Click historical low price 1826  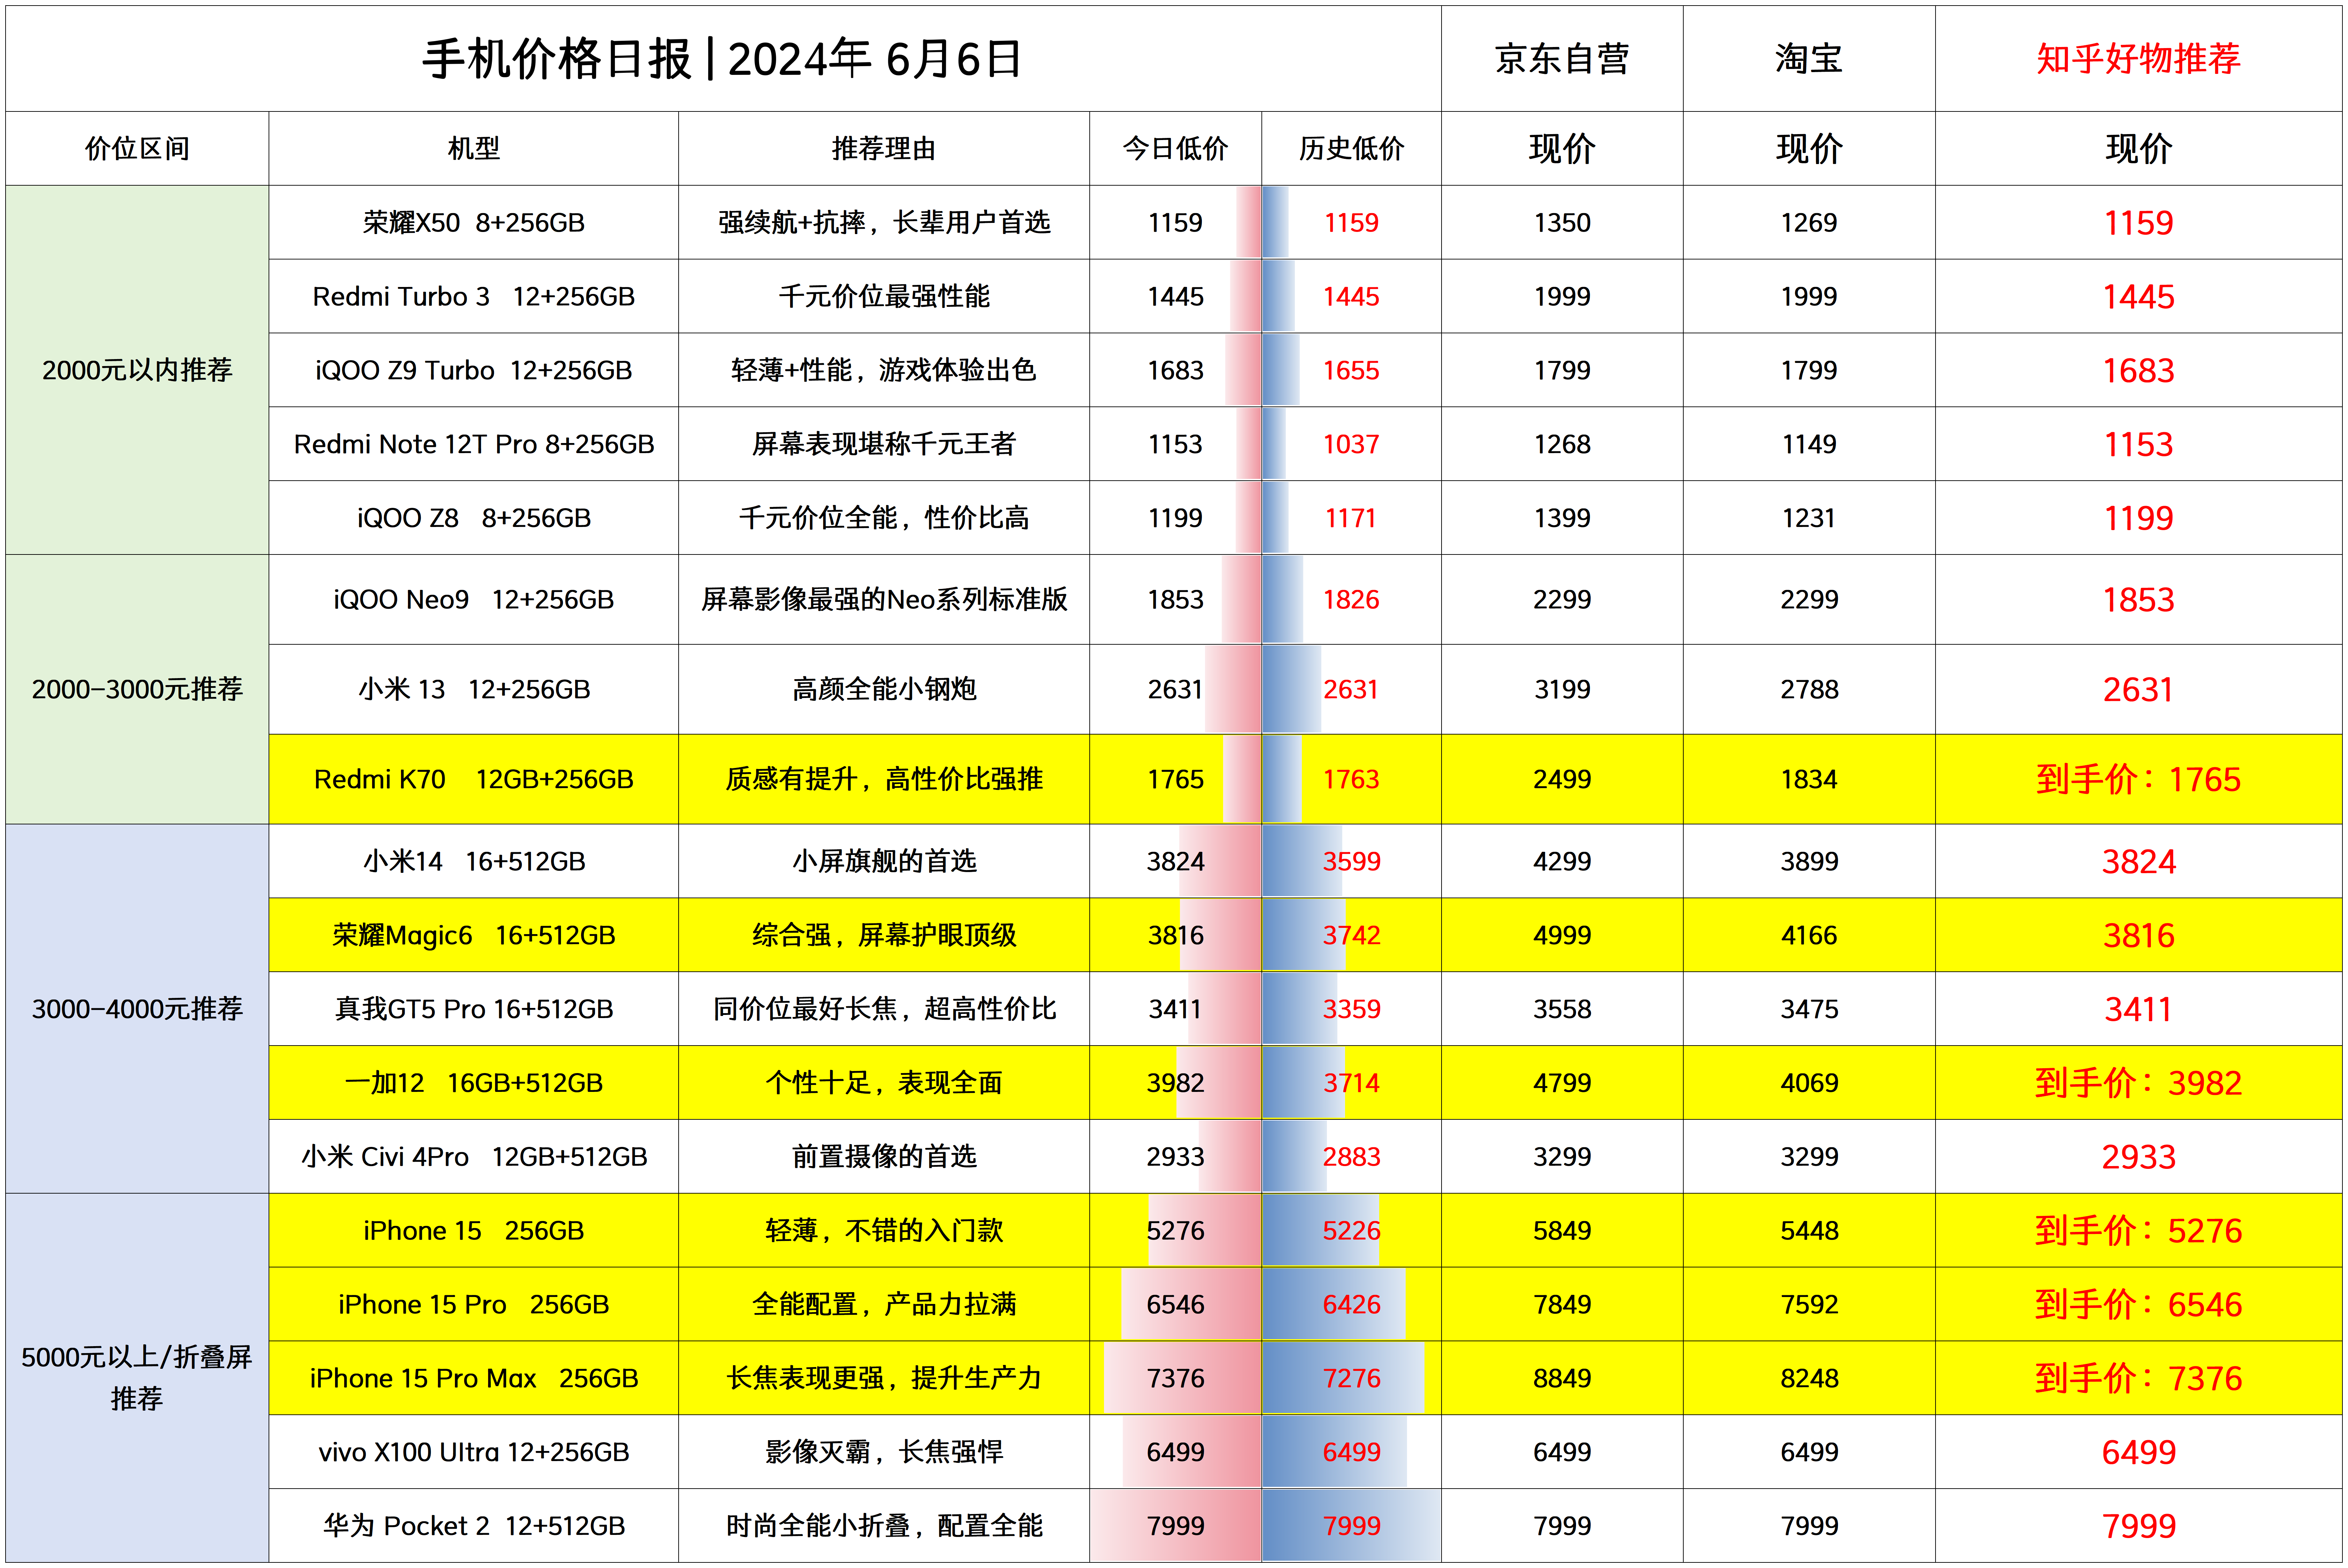tap(1351, 599)
